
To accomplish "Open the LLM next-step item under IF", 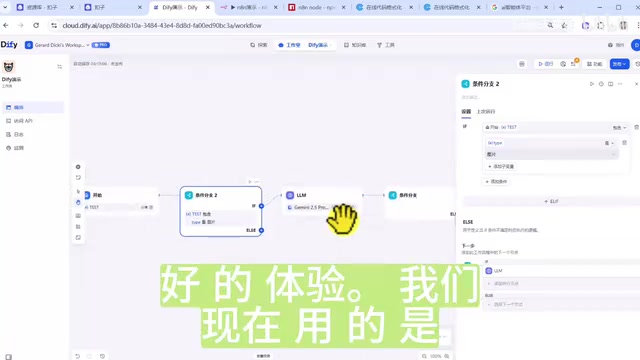I will pyautogui.click(x=562, y=271).
